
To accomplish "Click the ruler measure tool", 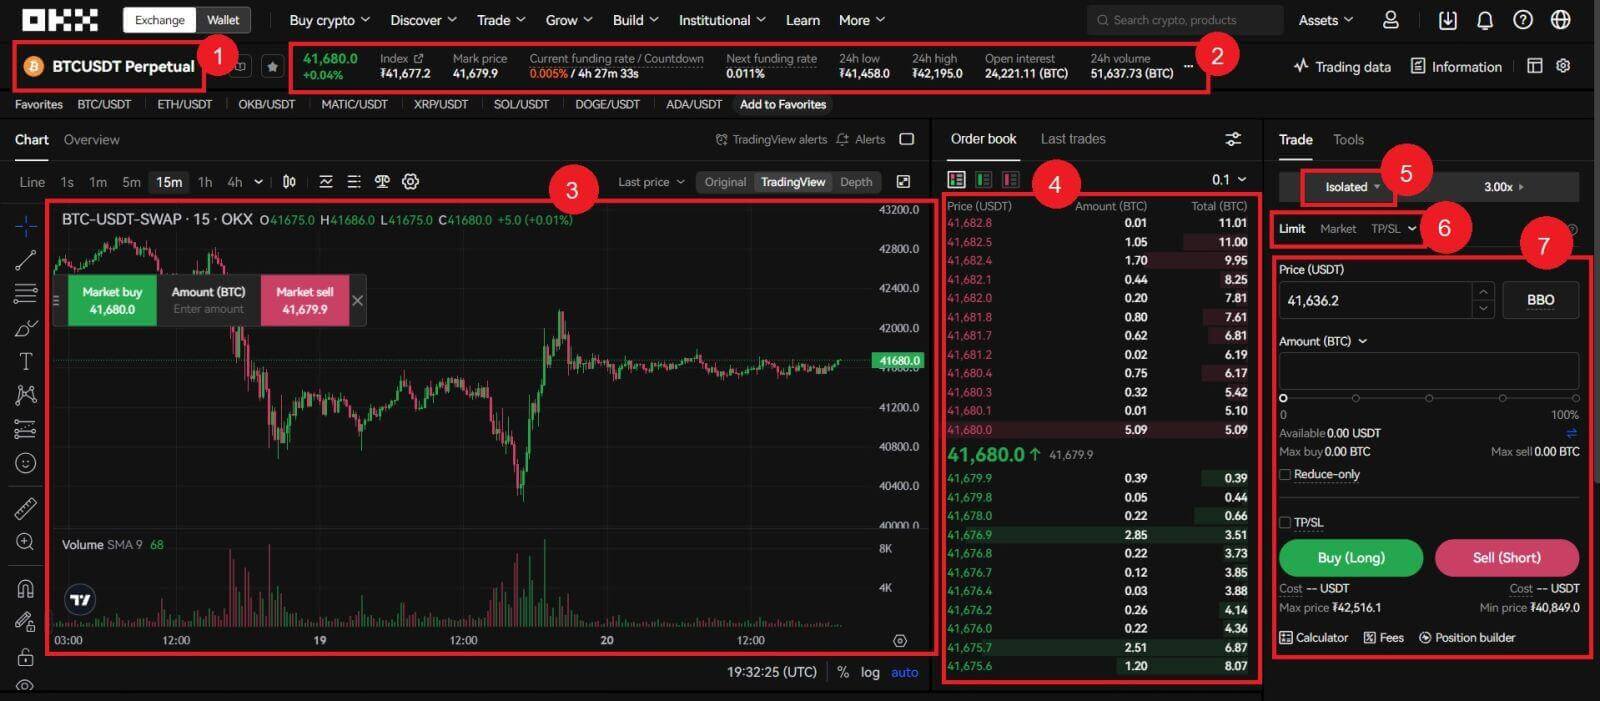I will pos(26,509).
